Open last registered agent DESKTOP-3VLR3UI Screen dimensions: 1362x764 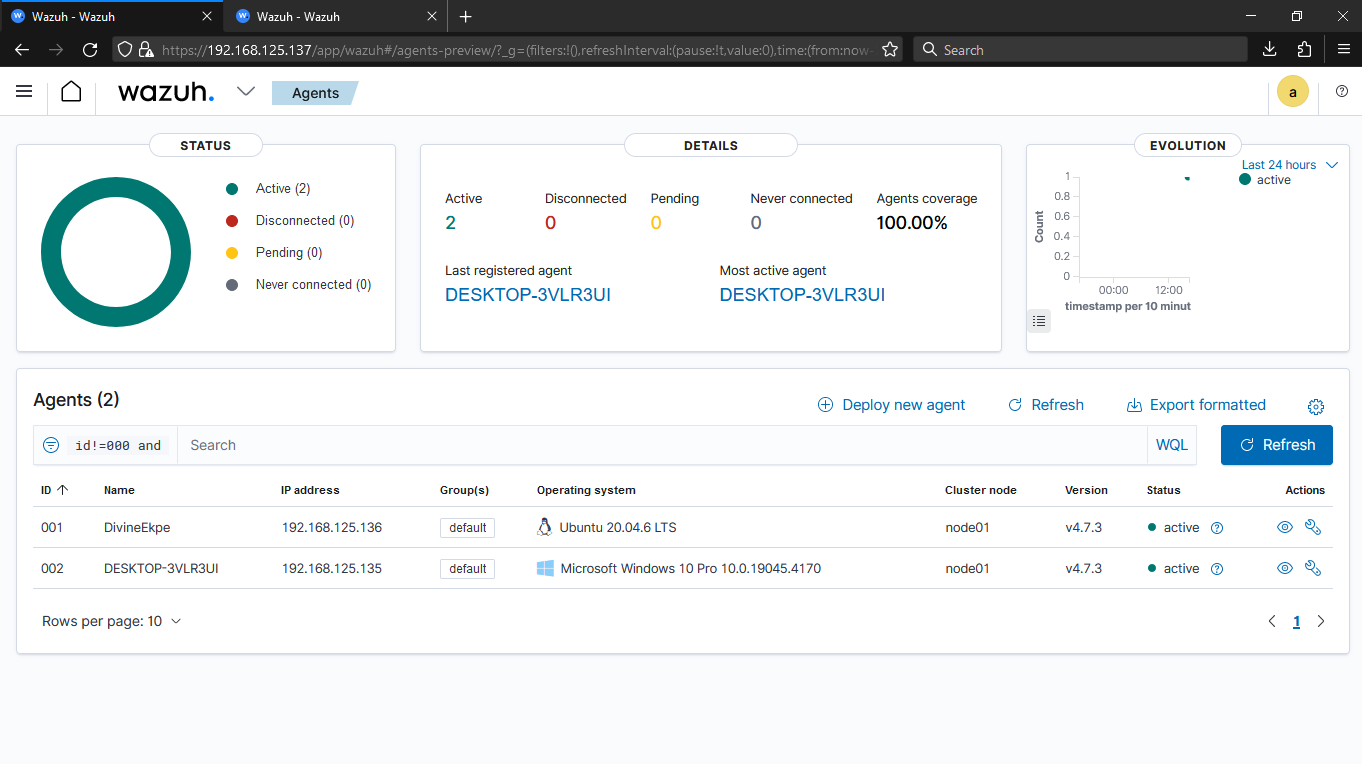[528, 295]
